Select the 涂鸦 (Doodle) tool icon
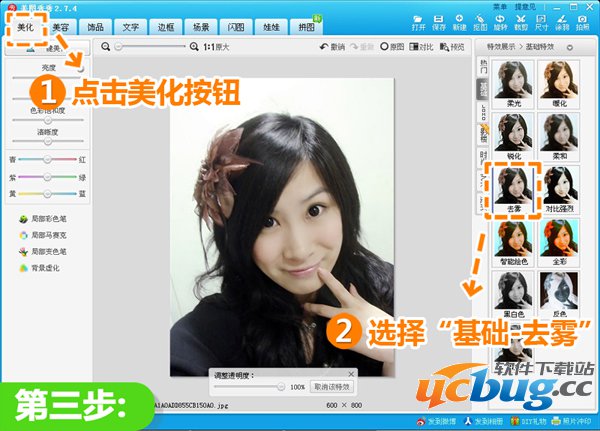 click(562, 23)
